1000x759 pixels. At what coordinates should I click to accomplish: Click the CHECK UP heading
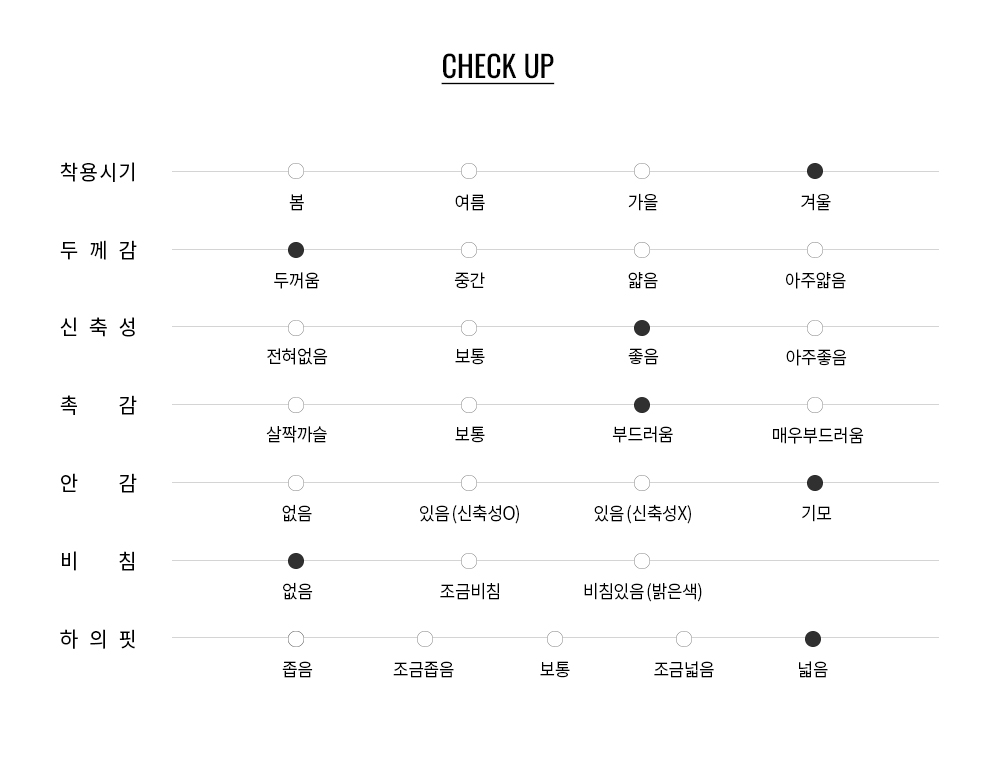[x=497, y=66]
